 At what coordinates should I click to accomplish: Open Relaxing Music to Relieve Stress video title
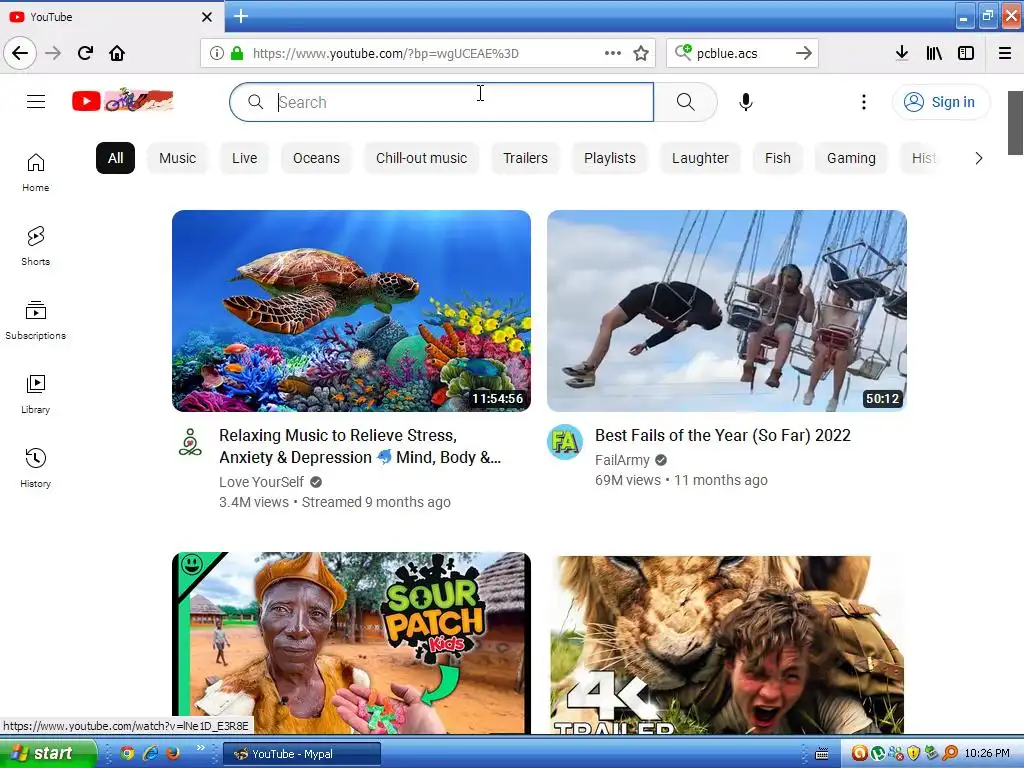coord(360,446)
